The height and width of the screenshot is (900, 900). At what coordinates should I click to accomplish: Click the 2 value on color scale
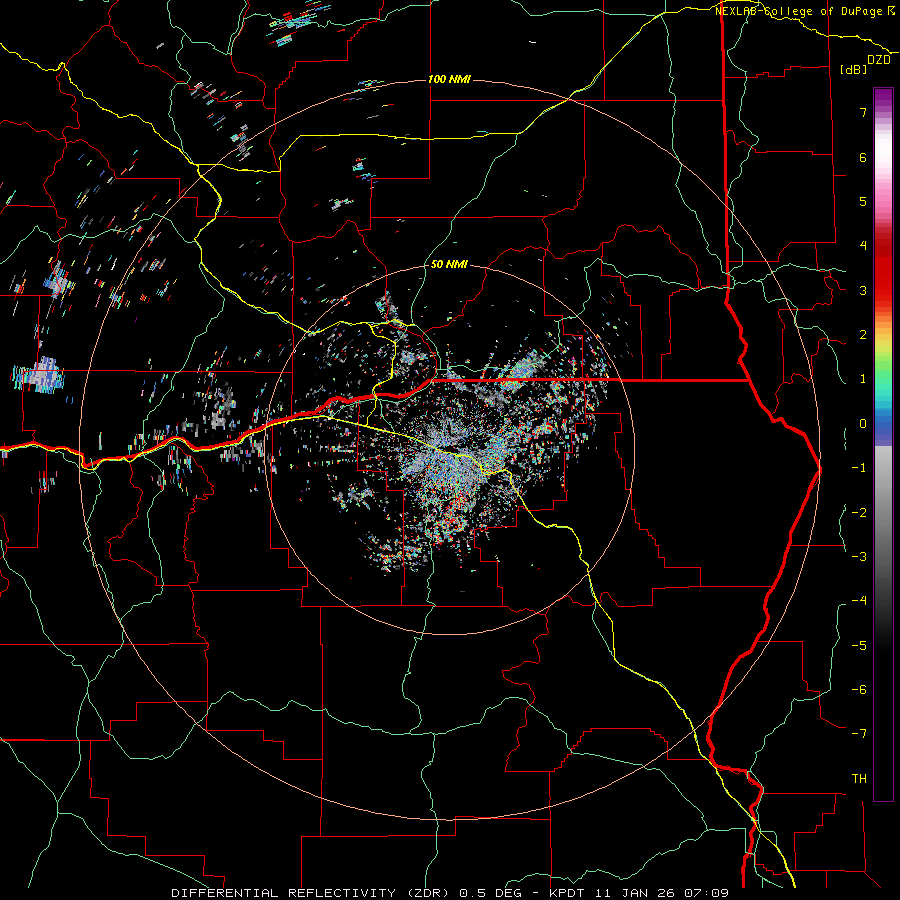[863, 335]
